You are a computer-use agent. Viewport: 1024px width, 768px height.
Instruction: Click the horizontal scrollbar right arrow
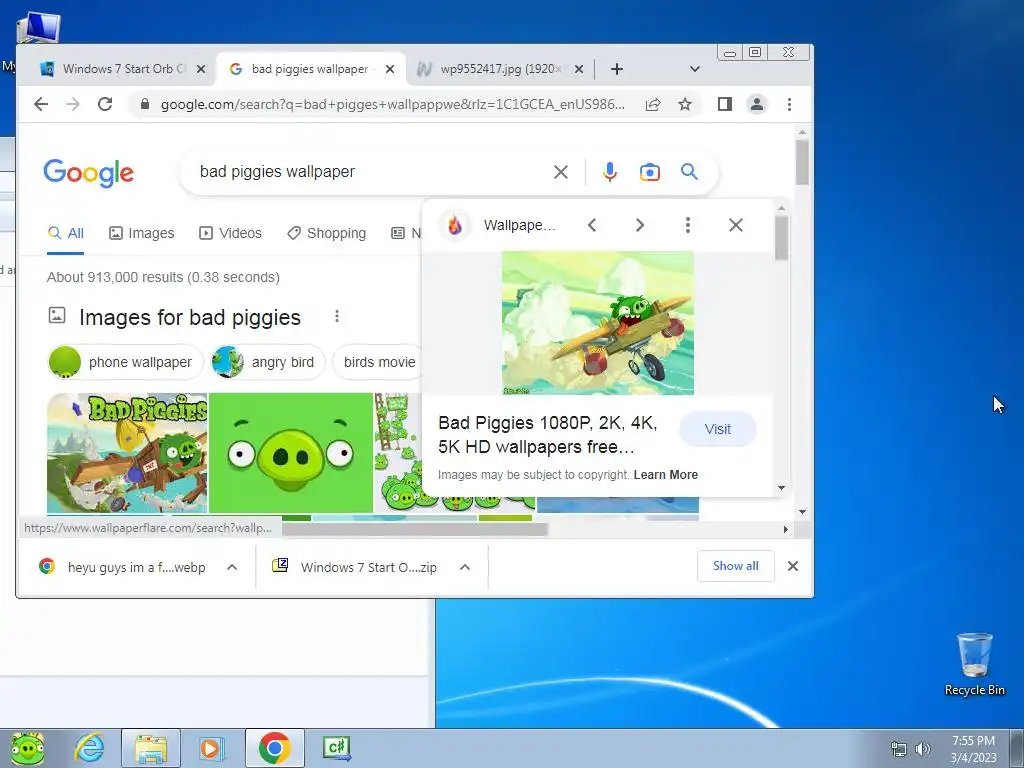coord(786,529)
